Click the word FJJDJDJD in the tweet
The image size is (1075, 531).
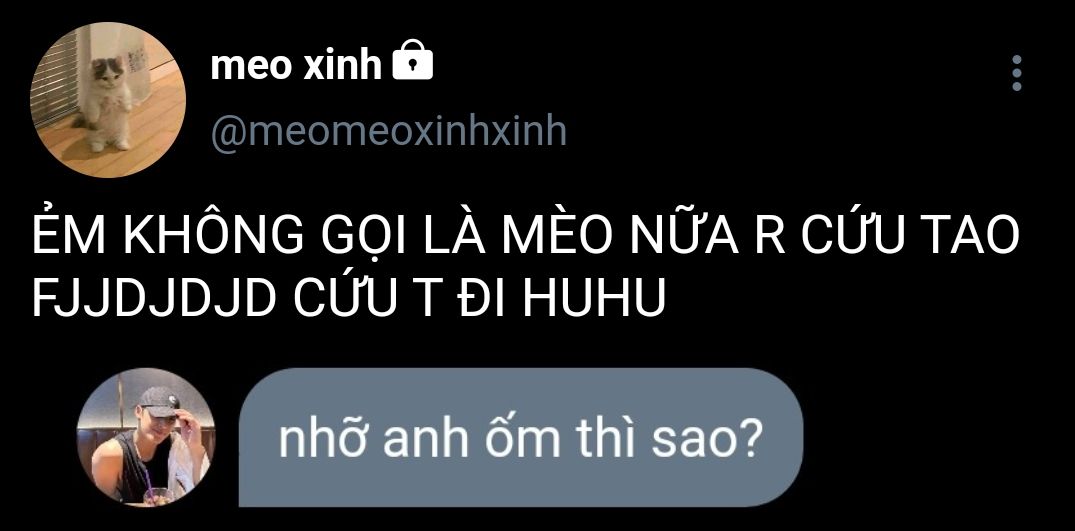(154, 298)
